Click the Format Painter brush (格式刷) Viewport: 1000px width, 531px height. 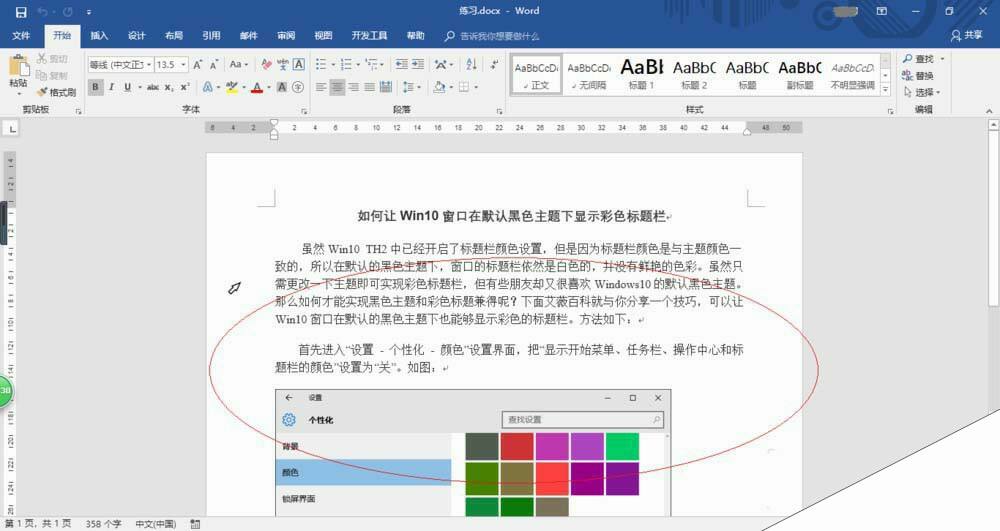(56, 92)
